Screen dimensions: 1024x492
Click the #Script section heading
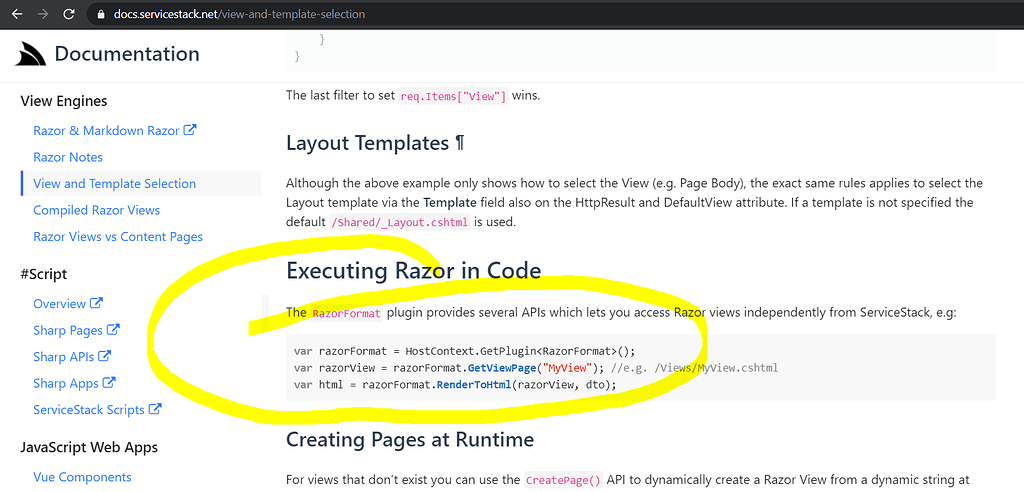[x=44, y=274]
